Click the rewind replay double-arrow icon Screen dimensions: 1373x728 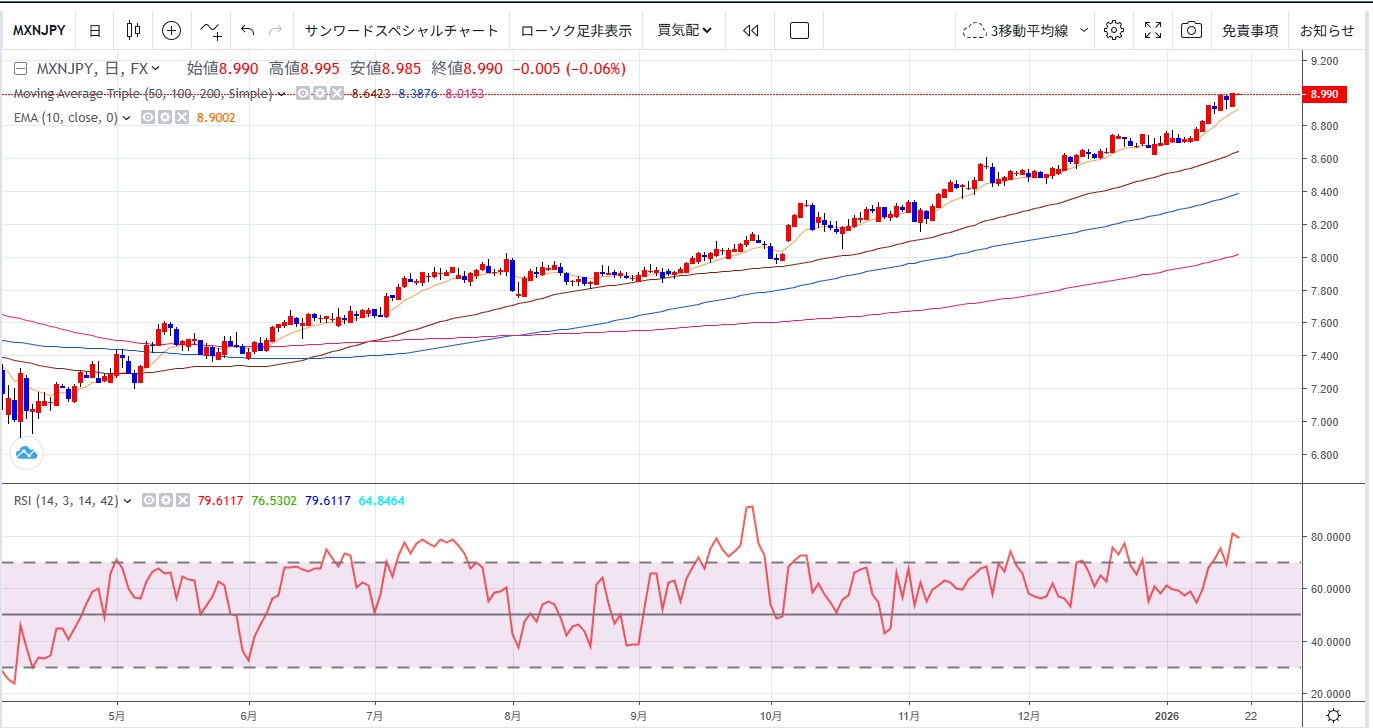[x=751, y=30]
